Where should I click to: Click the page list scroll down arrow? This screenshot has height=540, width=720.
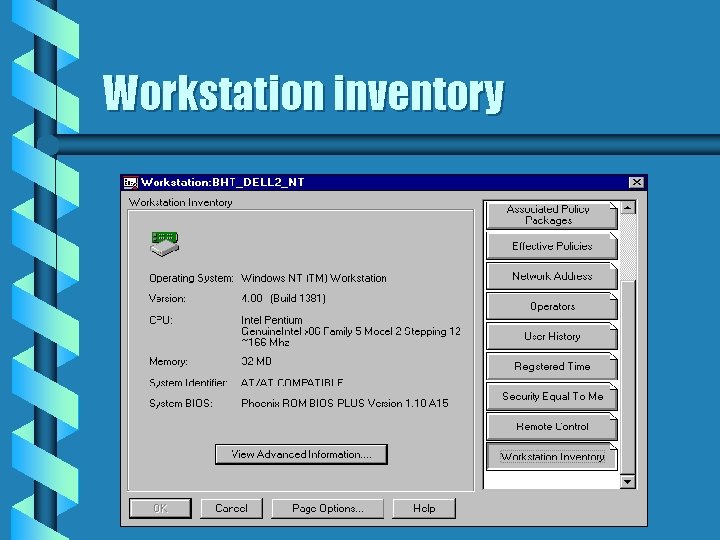click(628, 482)
